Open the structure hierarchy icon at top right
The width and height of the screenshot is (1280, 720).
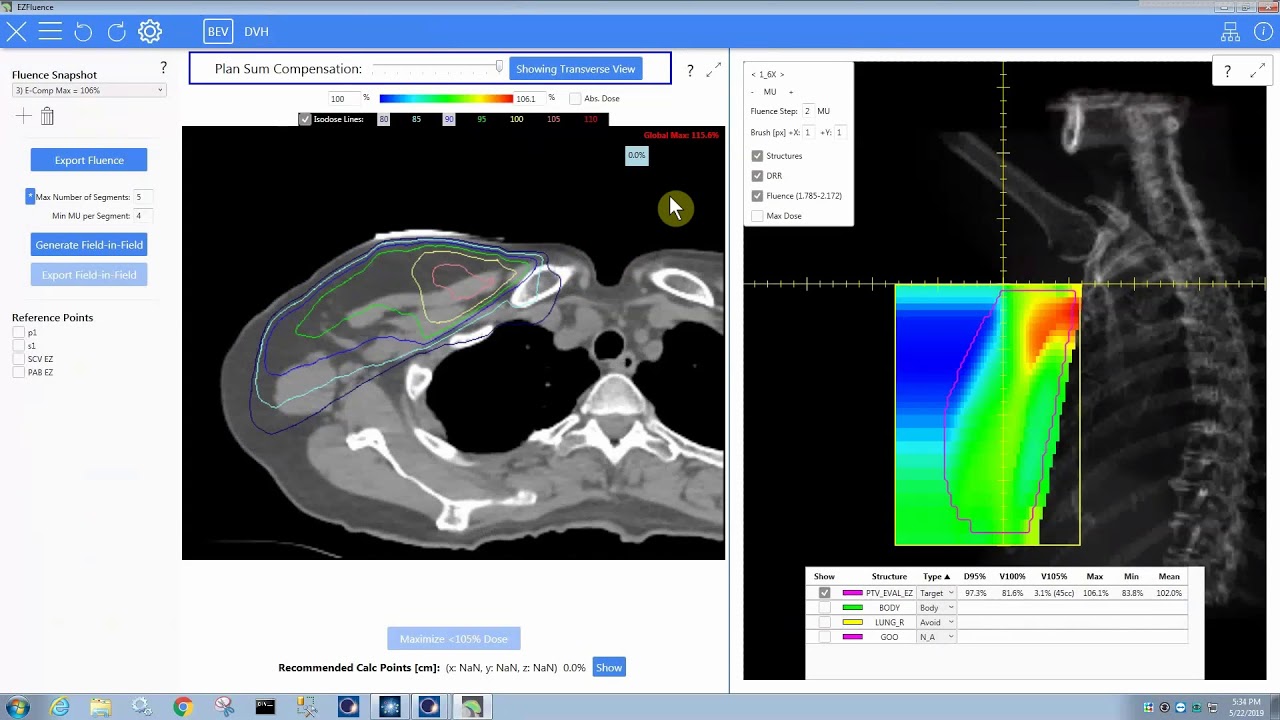(x=1230, y=32)
